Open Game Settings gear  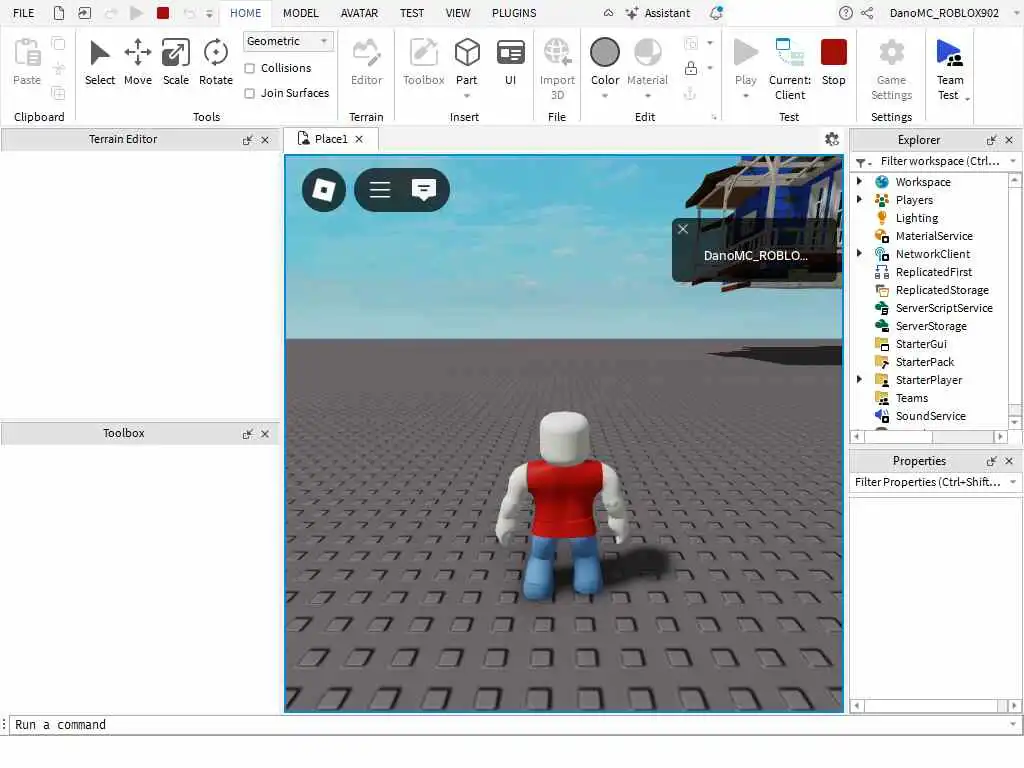(x=891, y=53)
